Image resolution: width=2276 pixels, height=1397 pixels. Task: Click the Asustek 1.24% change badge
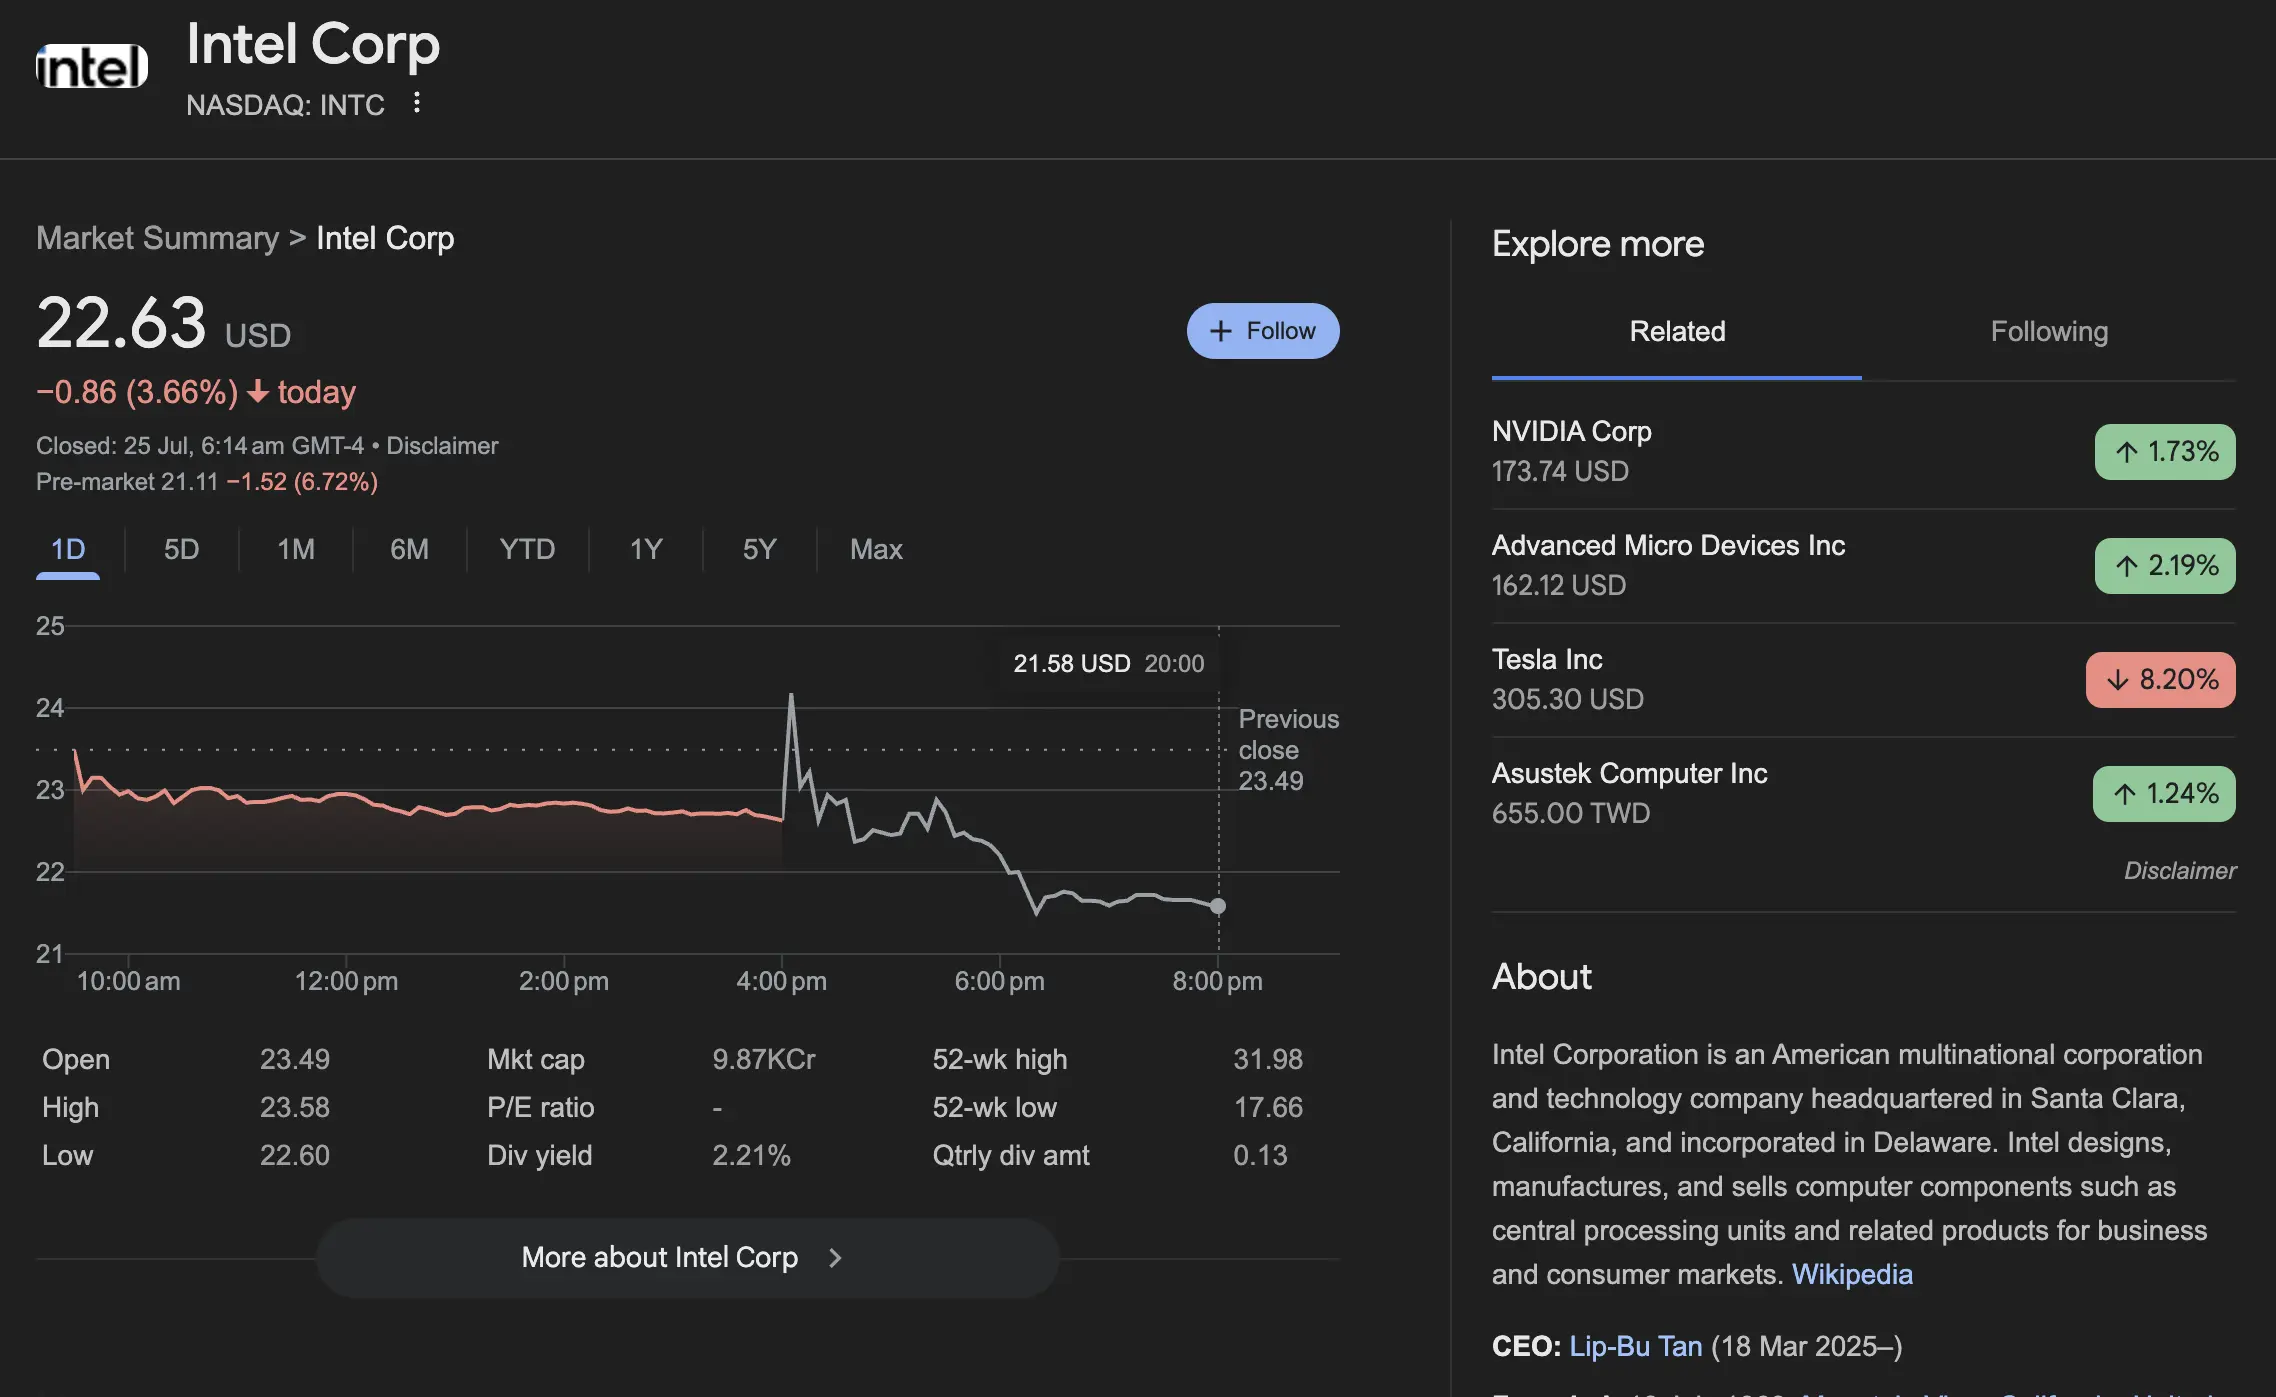pos(2164,794)
